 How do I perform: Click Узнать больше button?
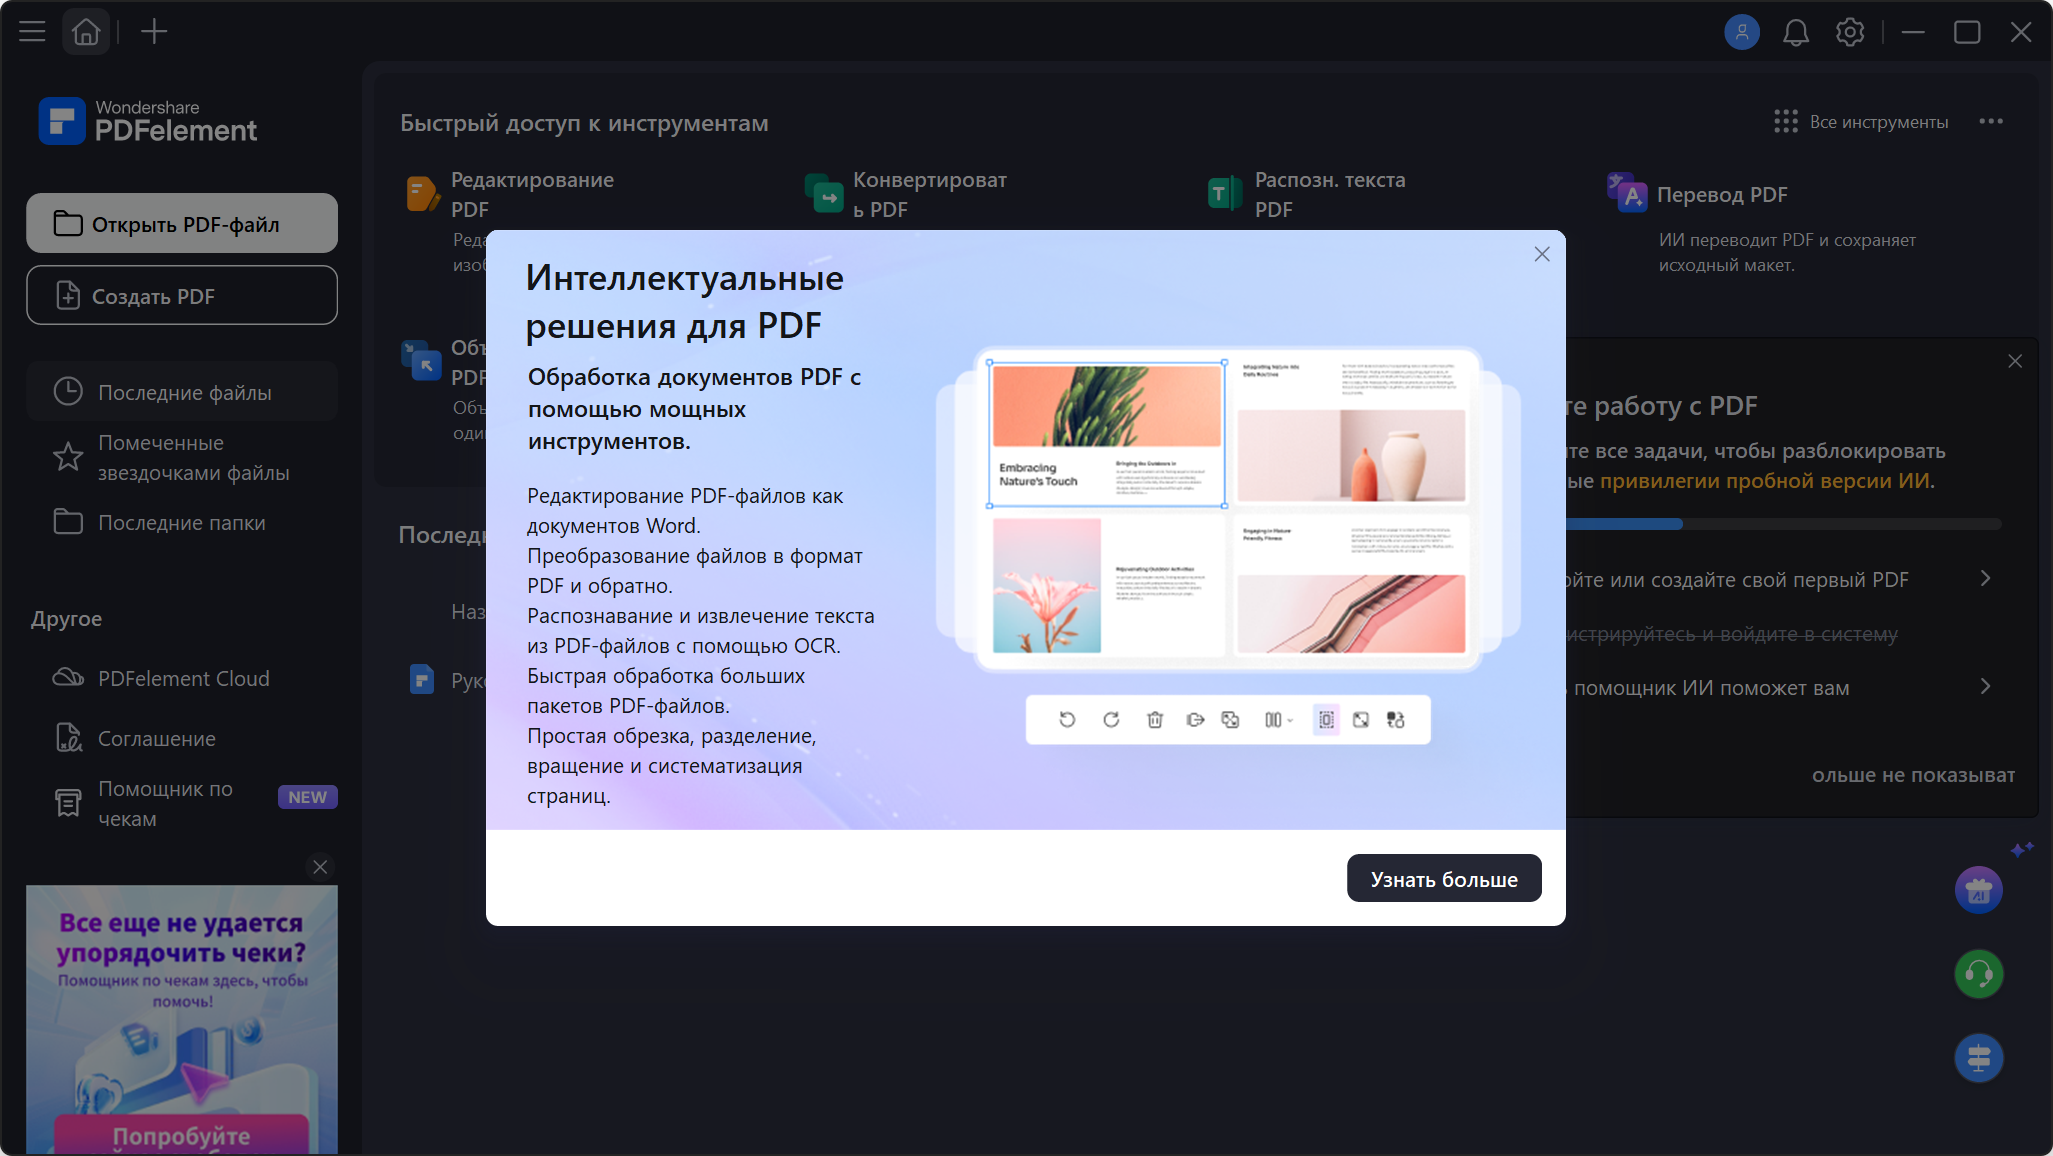pyautogui.click(x=1444, y=879)
